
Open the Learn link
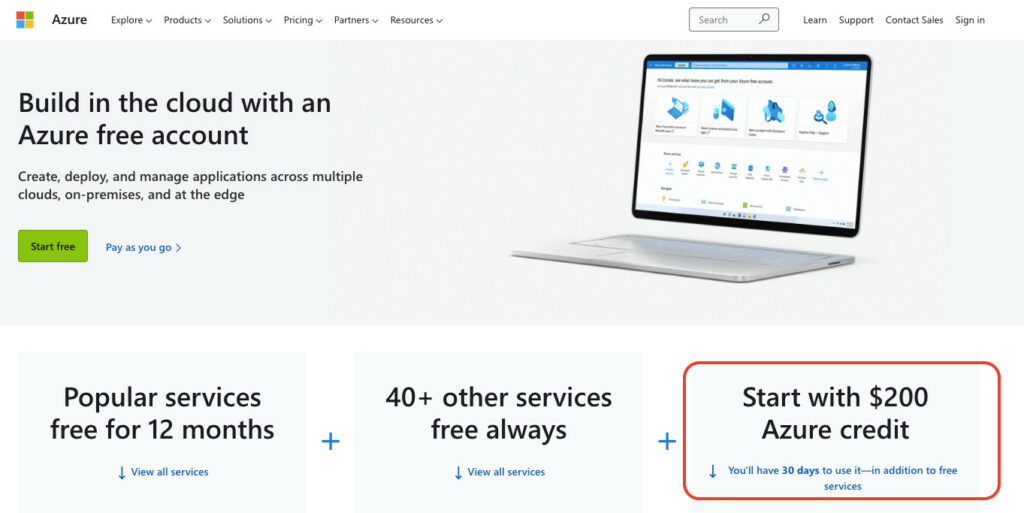click(x=814, y=20)
